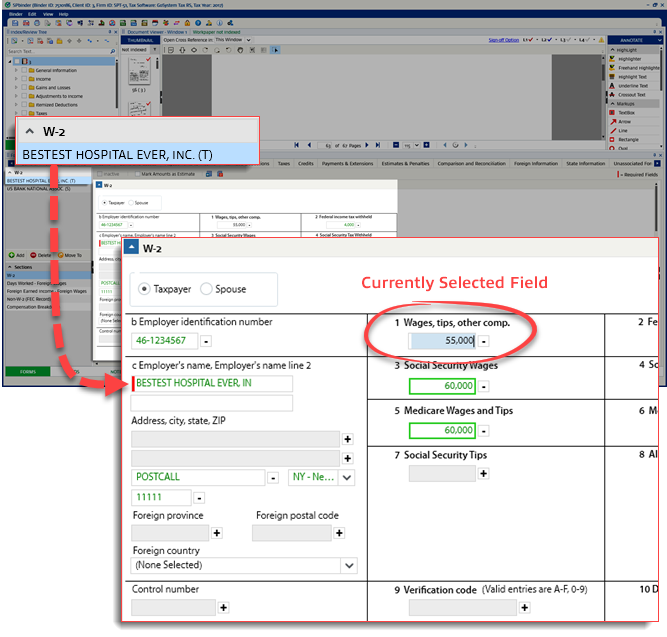The height and width of the screenshot is (637, 667).
Task: Switch to the Estimates & Penalties tab
Action: point(404,163)
